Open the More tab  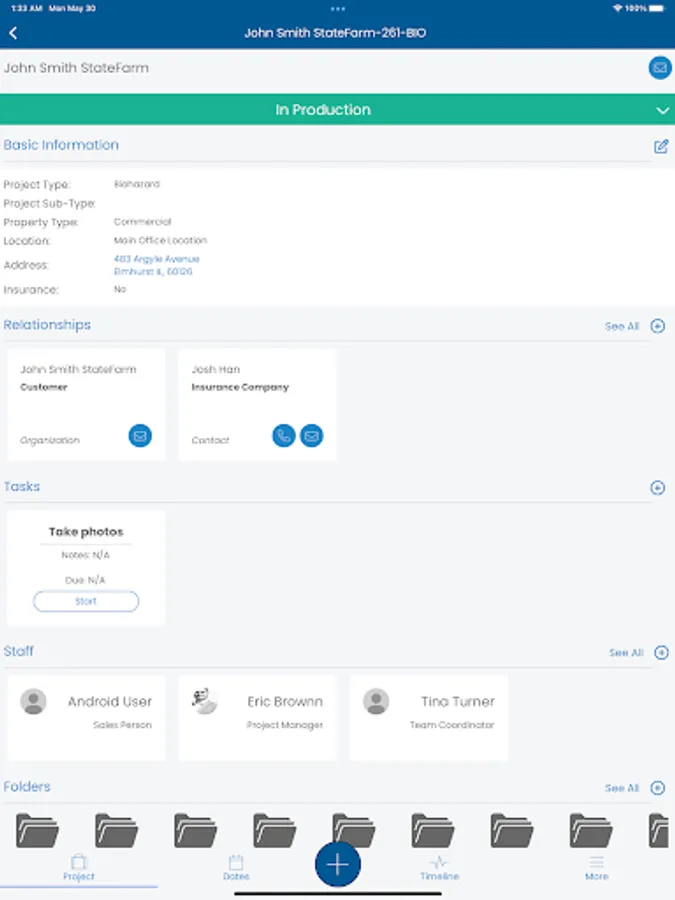click(x=596, y=868)
